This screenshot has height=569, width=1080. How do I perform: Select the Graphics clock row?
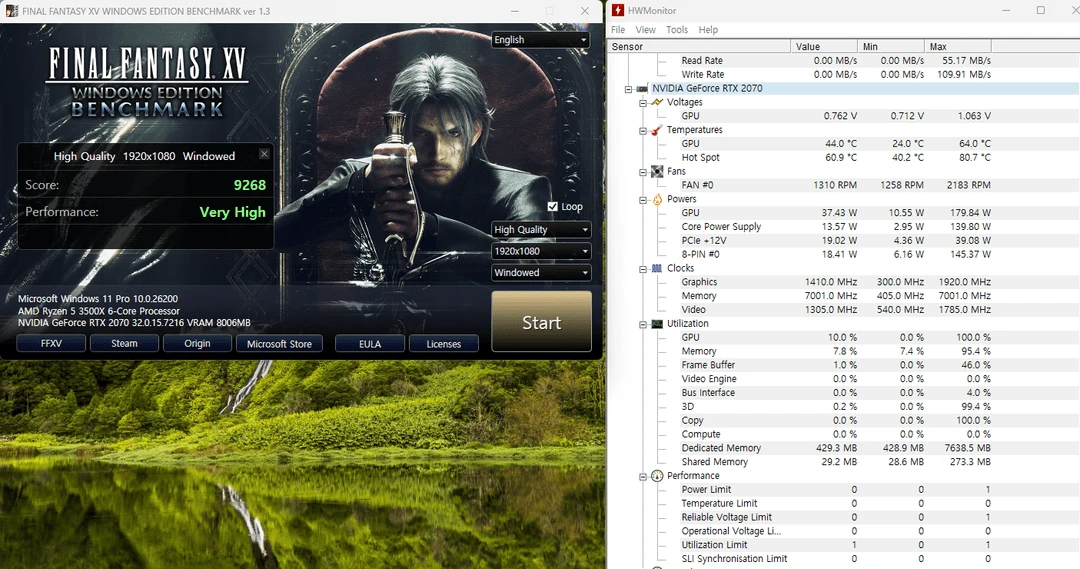pos(835,282)
